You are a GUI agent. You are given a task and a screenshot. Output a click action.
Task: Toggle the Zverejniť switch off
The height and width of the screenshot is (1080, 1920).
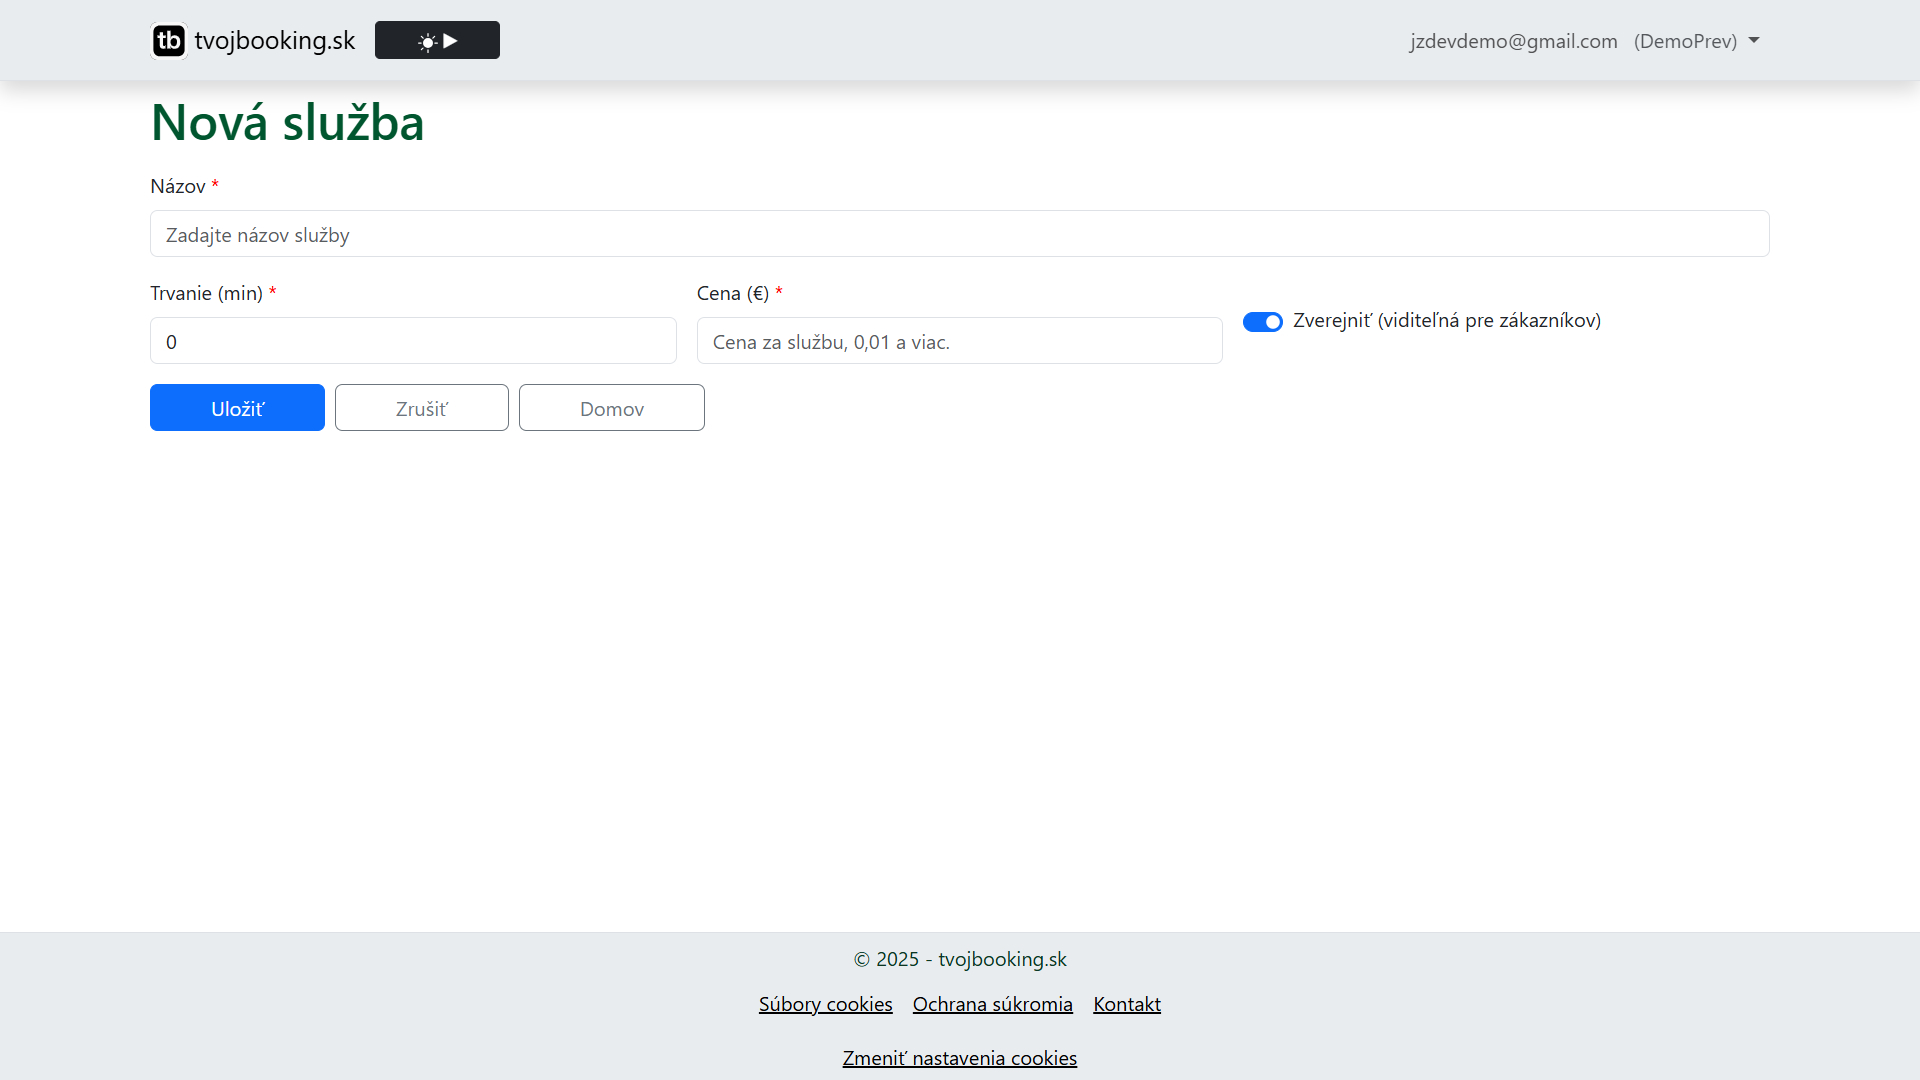(1262, 322)
